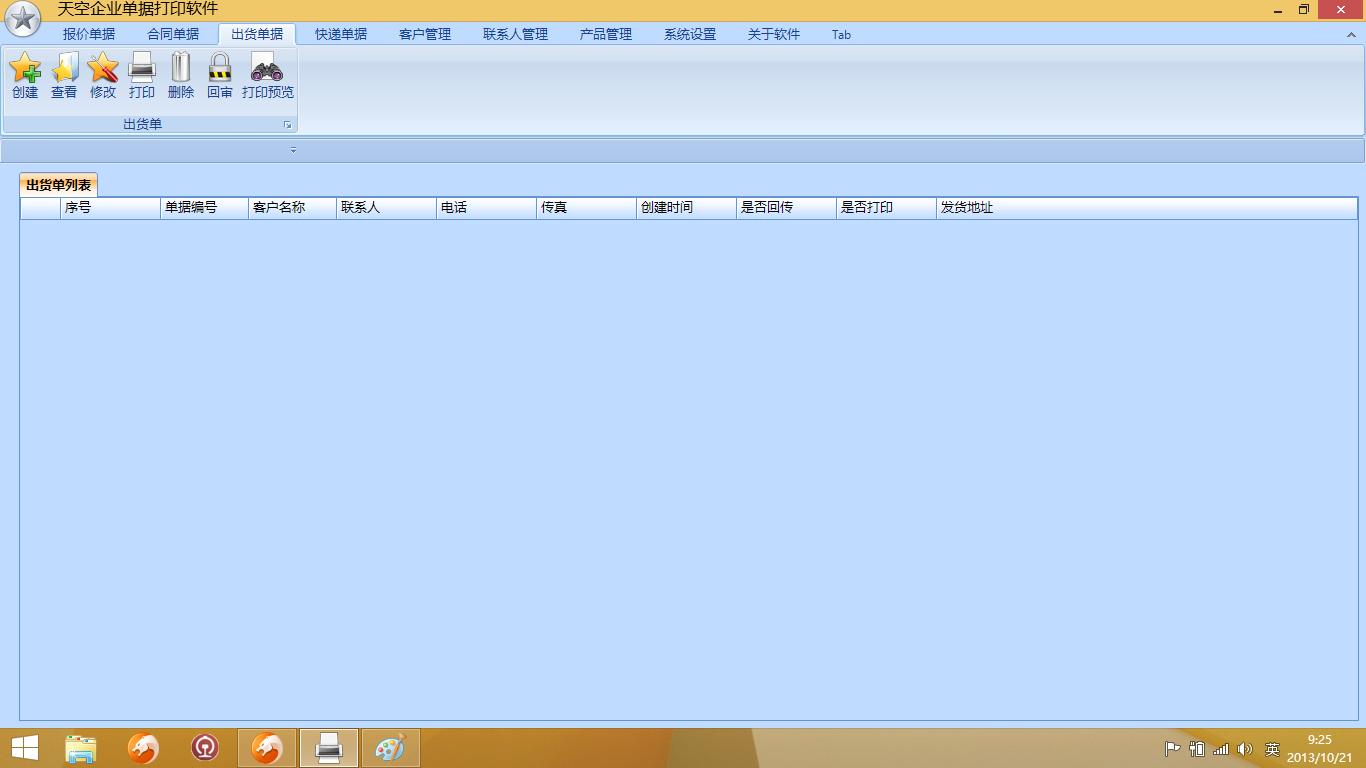Switch to the 报价单据 ribbon tab
Viewport: 1366px width, 768px height.
pyautogui.click(x=89, y=34)
